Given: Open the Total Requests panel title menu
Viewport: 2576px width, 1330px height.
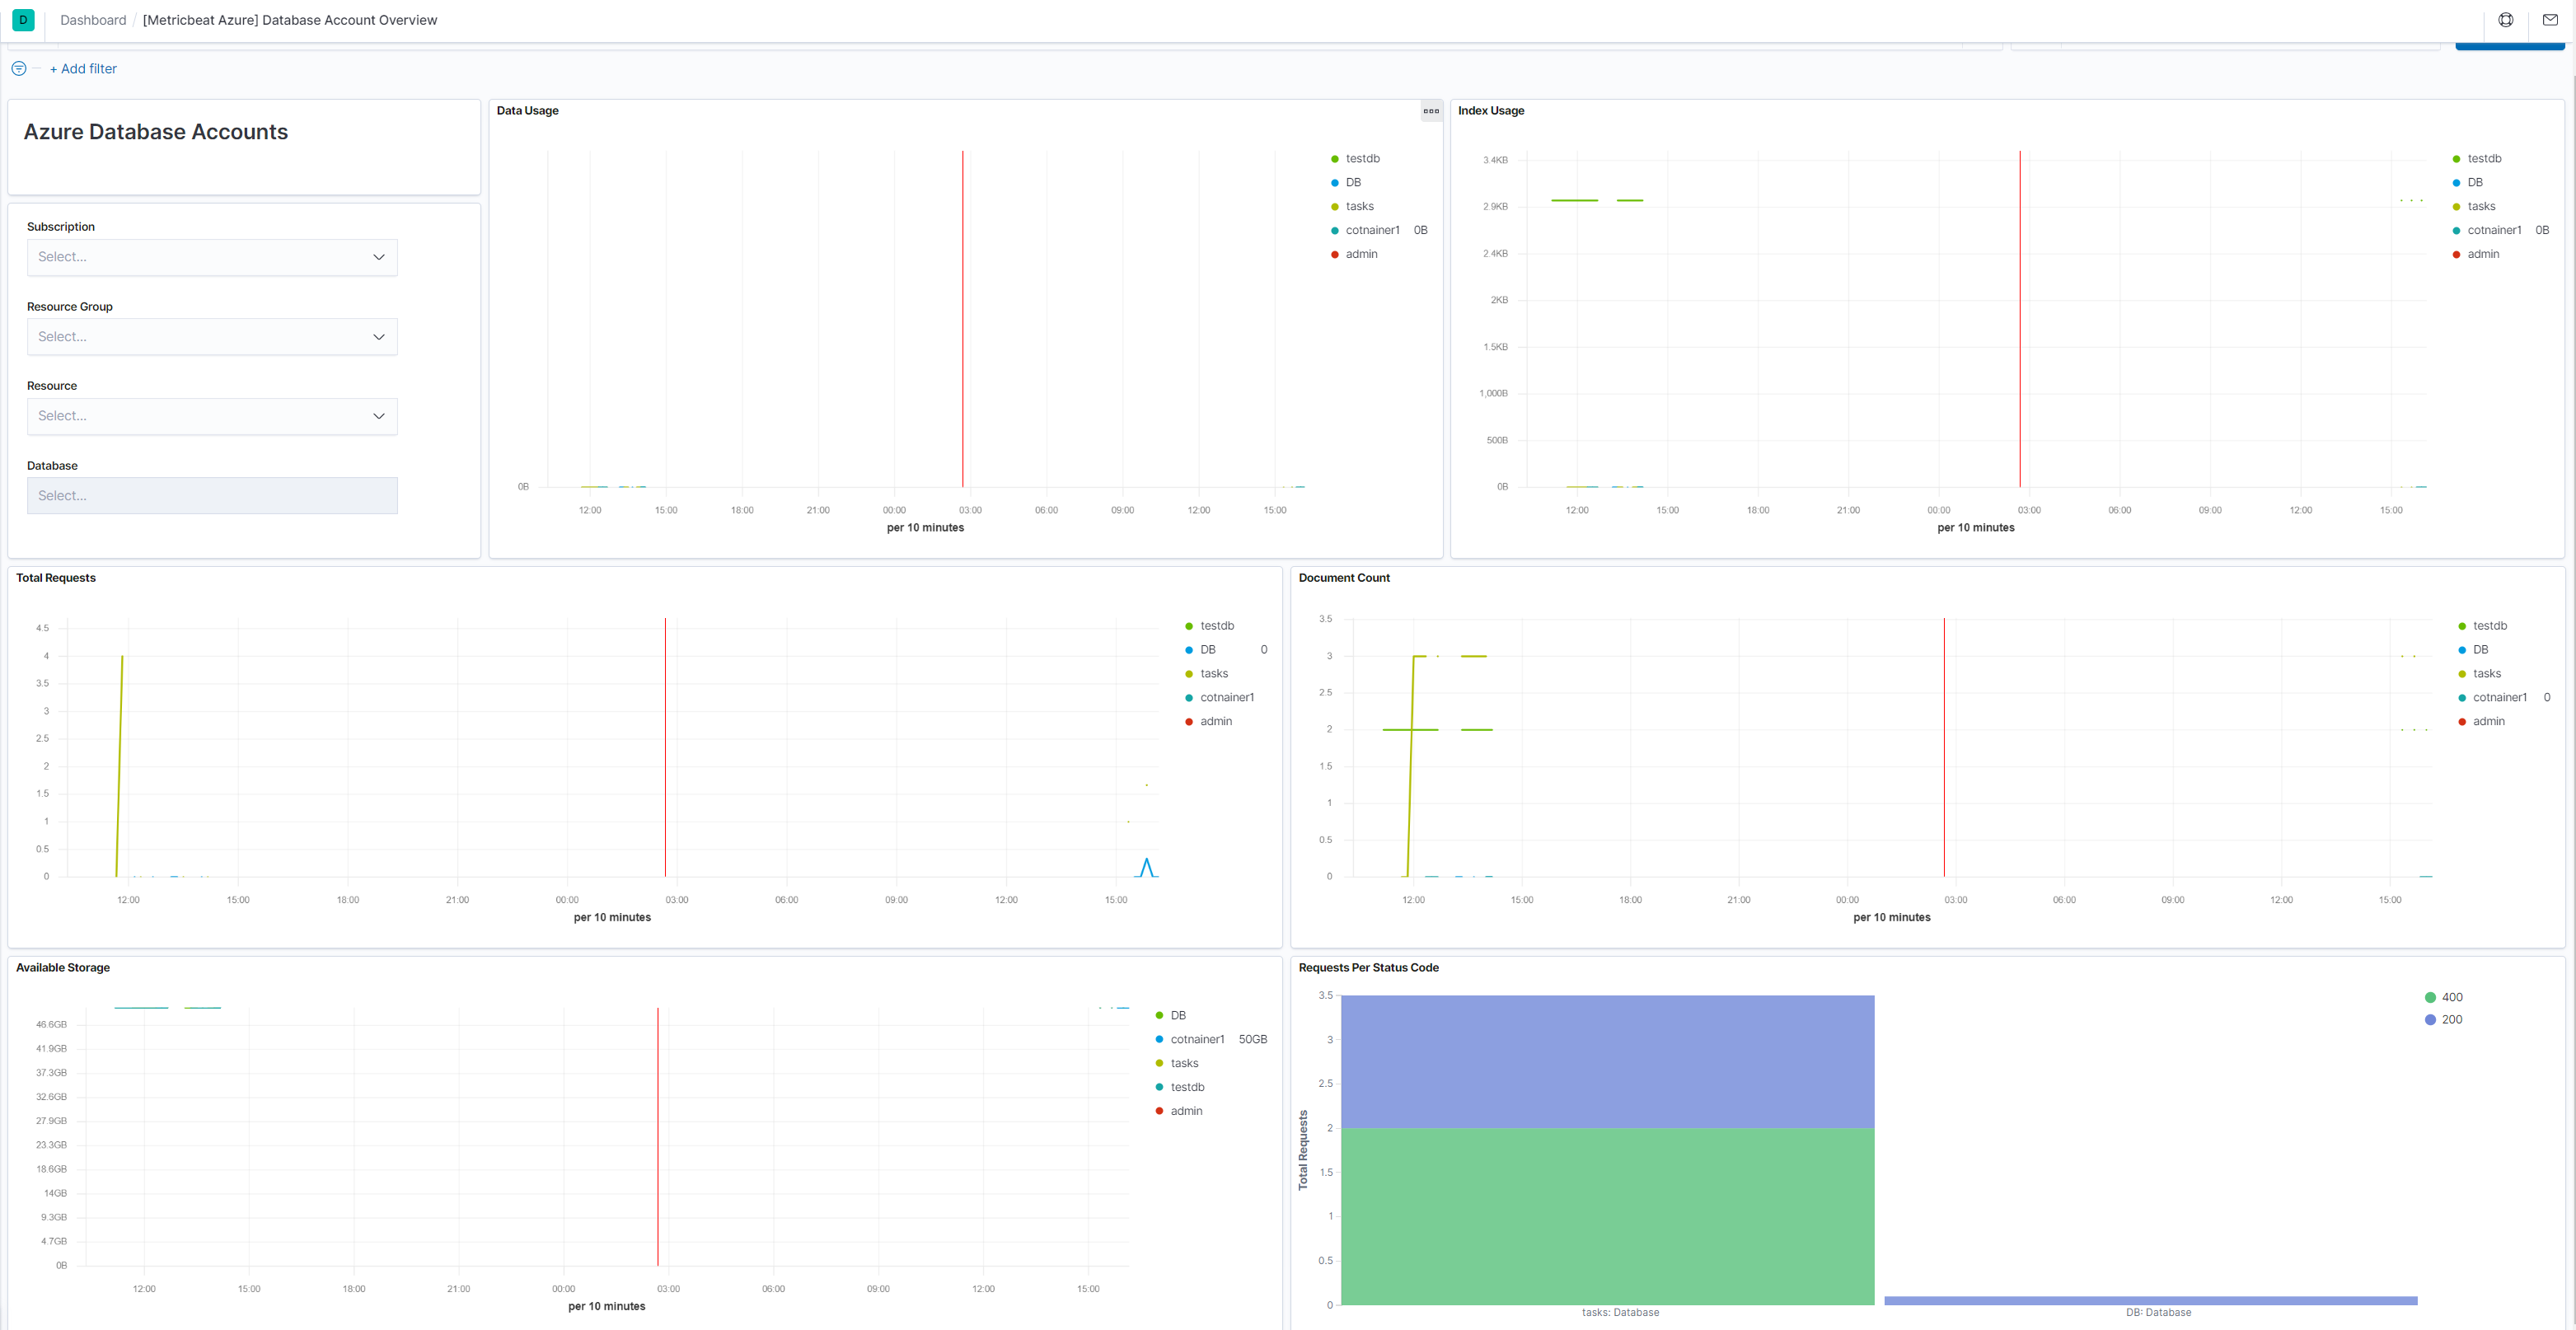Looking at the screenshot, I should coord(56,577).
